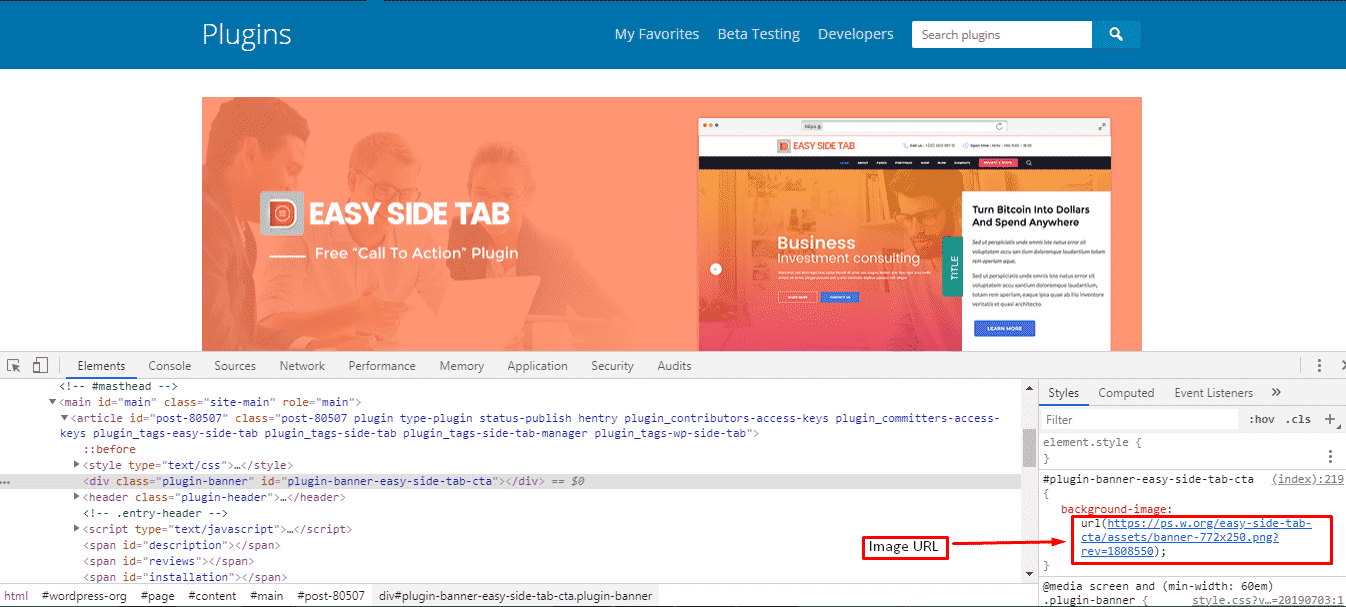The width and height of the screenshot is (1346, 607).
Task: Open element.style three-dot options
Action: pyautogui.click(x=1330, y=456)
